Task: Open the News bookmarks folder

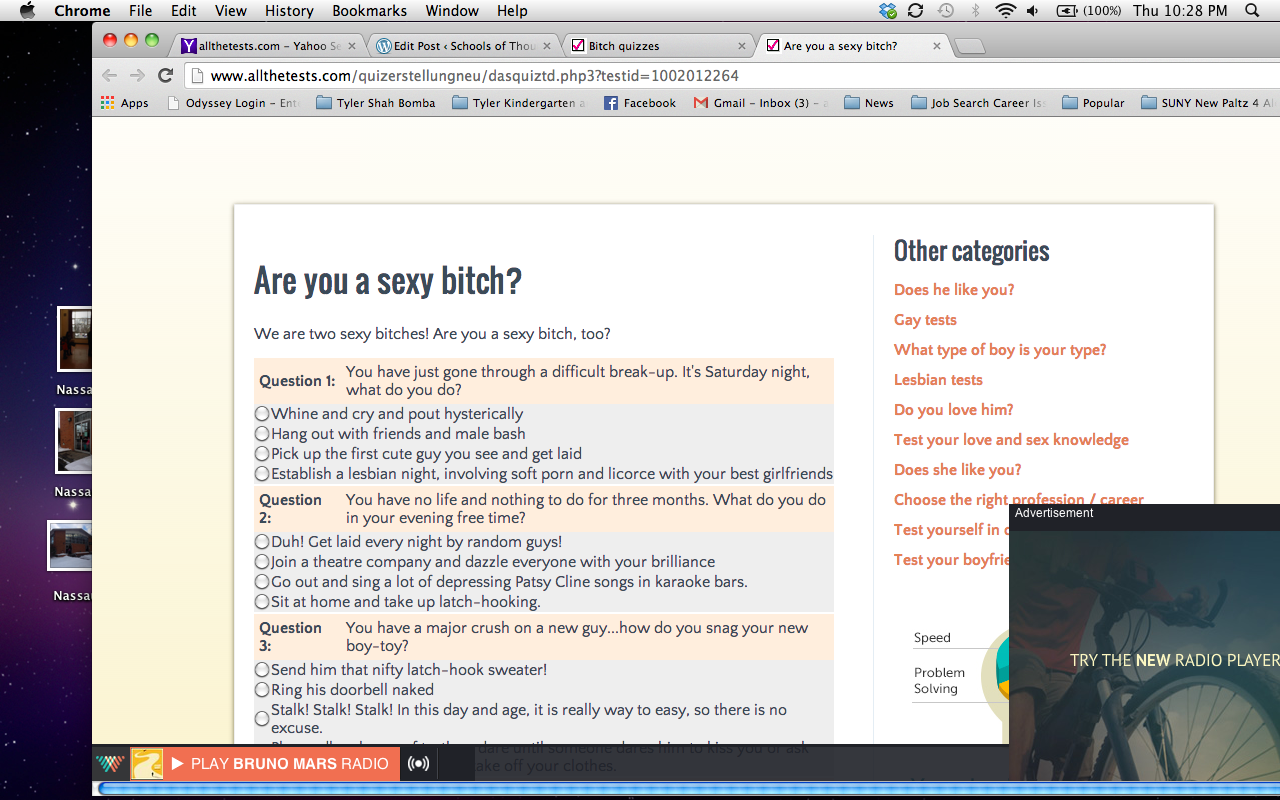Action: (x=868, y=103)
